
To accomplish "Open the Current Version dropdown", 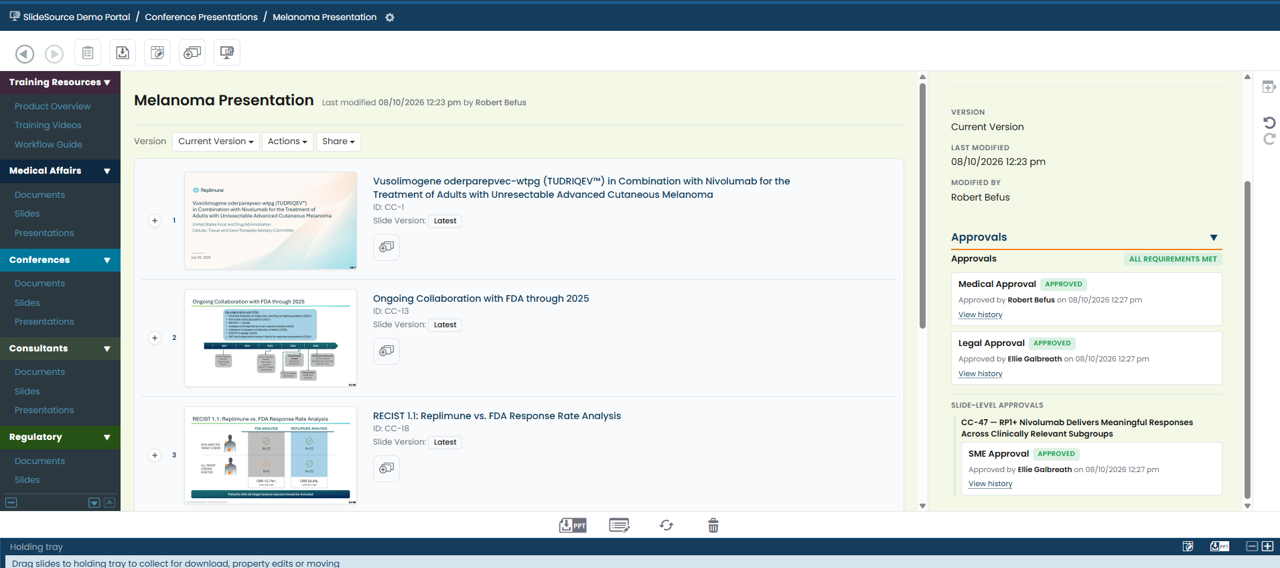I will coord(216,142).
